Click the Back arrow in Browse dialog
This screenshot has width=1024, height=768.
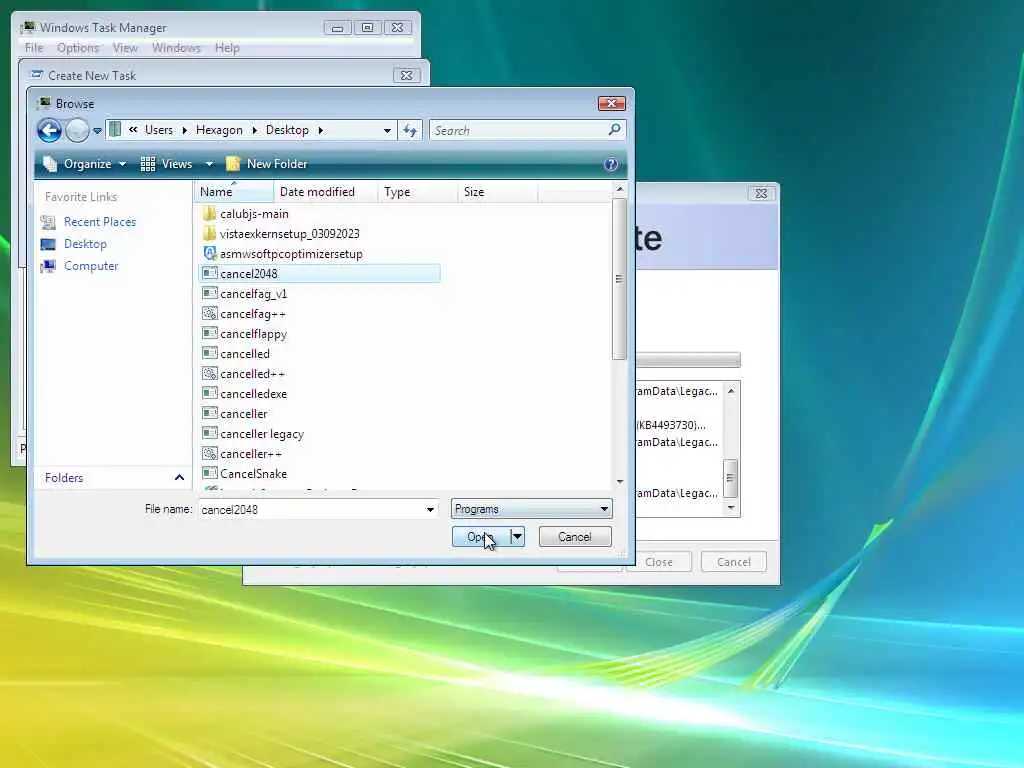(x=49, y=130)
